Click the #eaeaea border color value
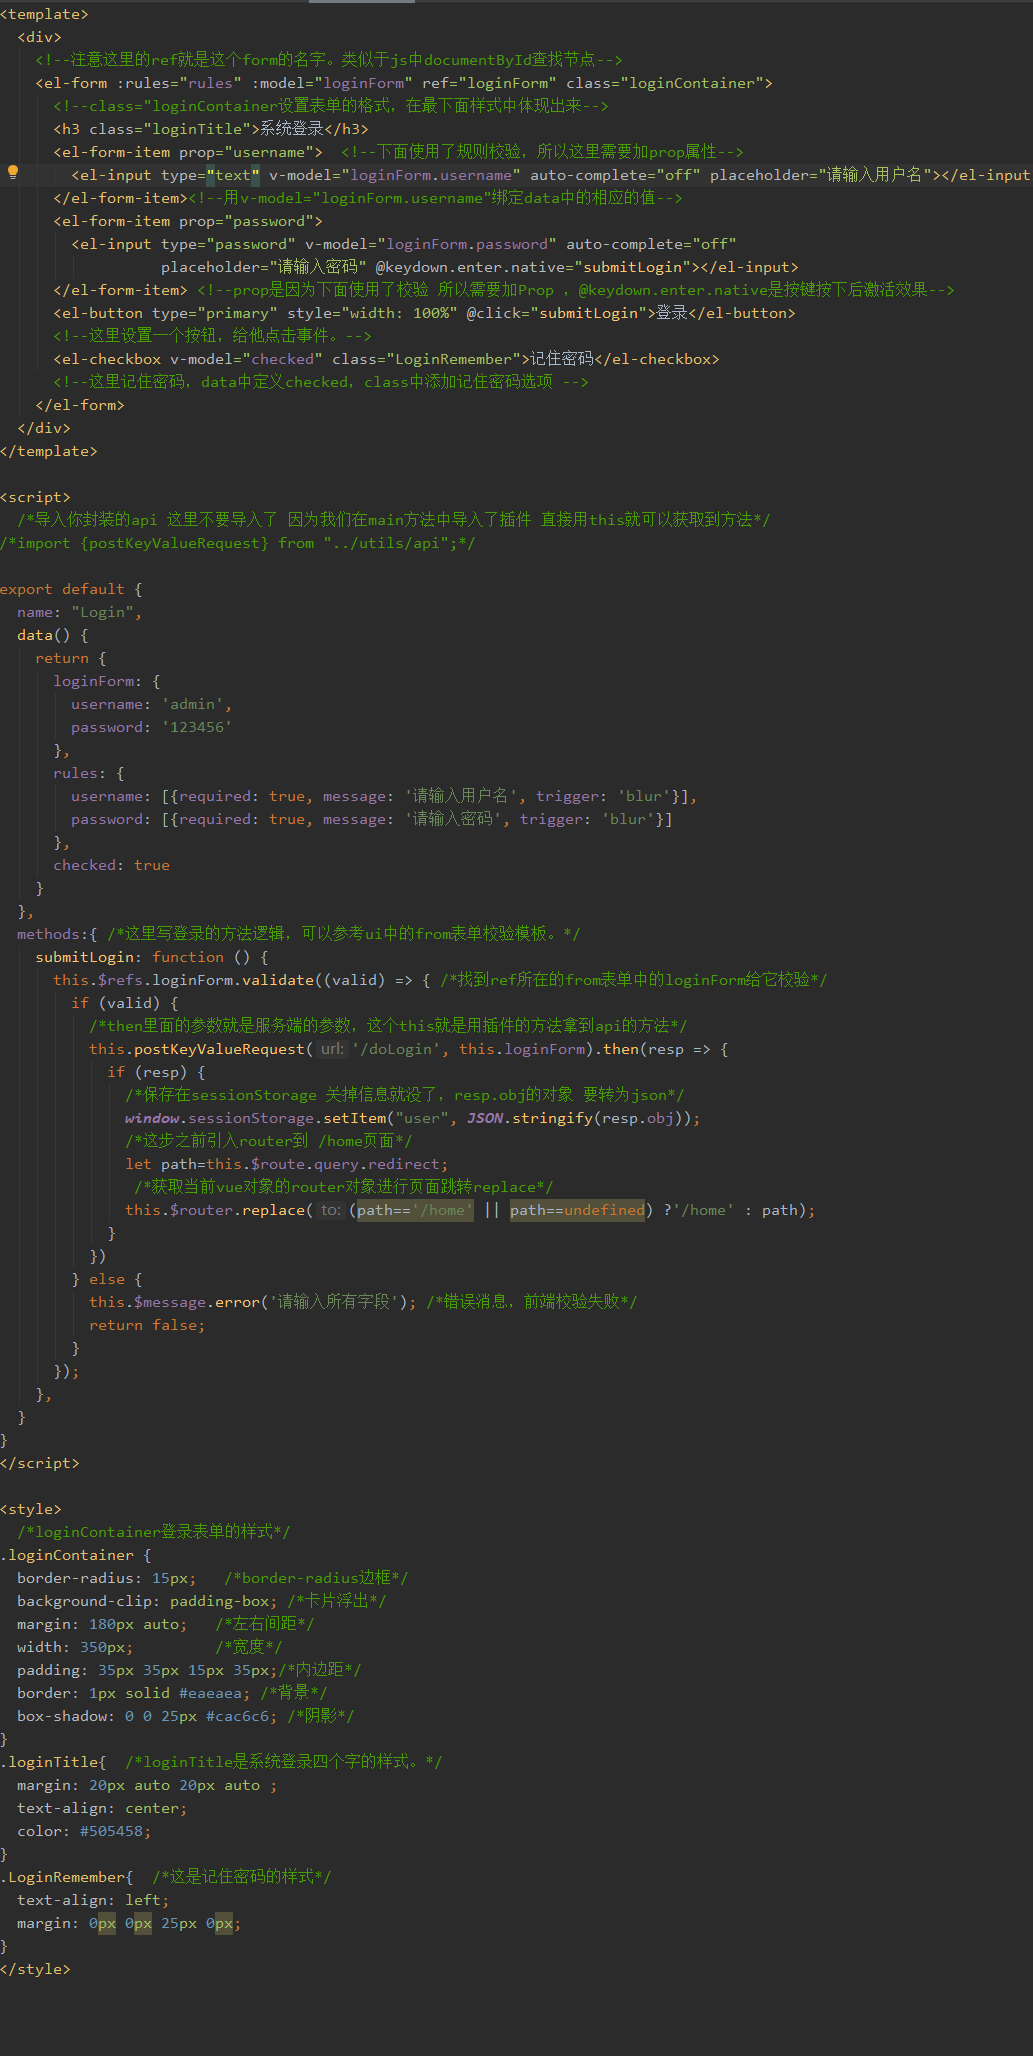Viewport: 1033px width, 2056px height. 210,1693
